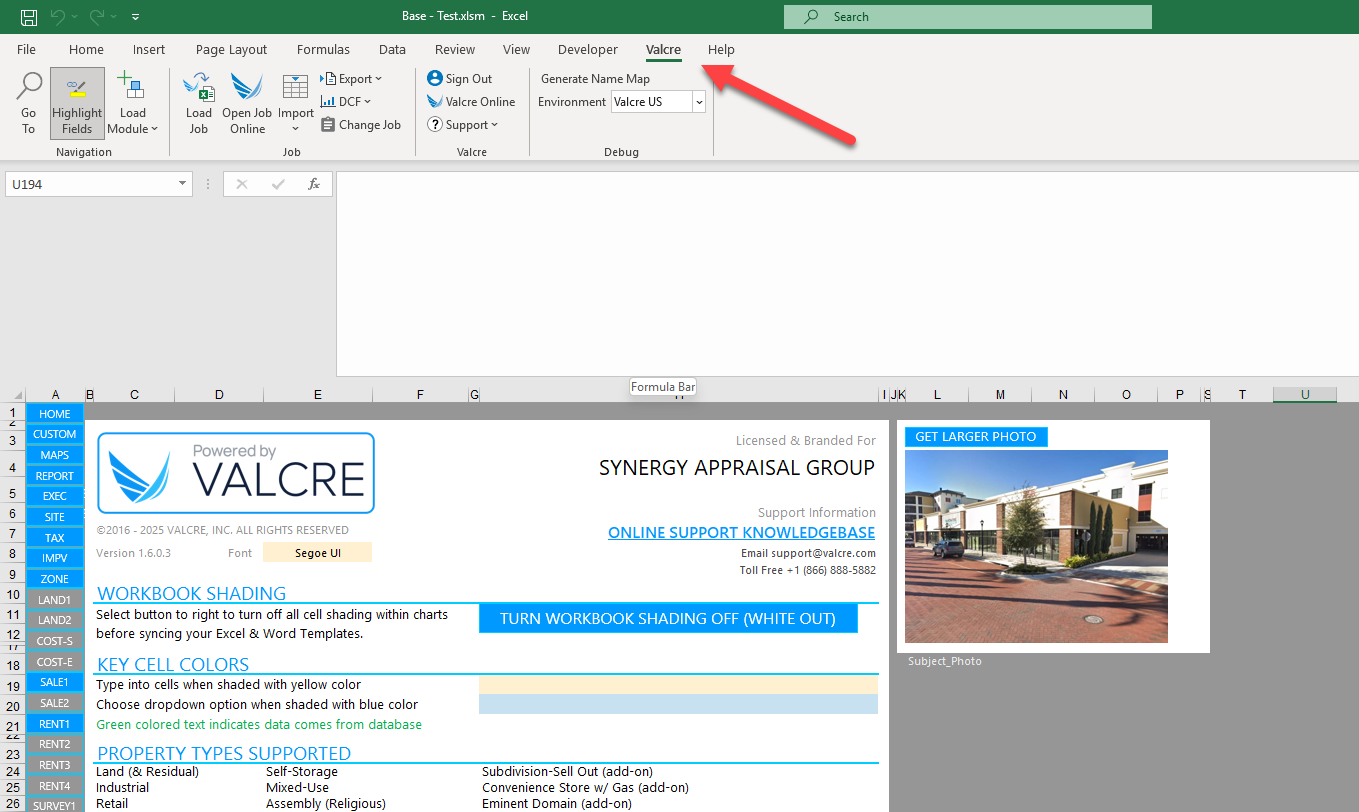Switch to the Insert tab
Screen dimensions: 1359x812
[x=149, y=50]
